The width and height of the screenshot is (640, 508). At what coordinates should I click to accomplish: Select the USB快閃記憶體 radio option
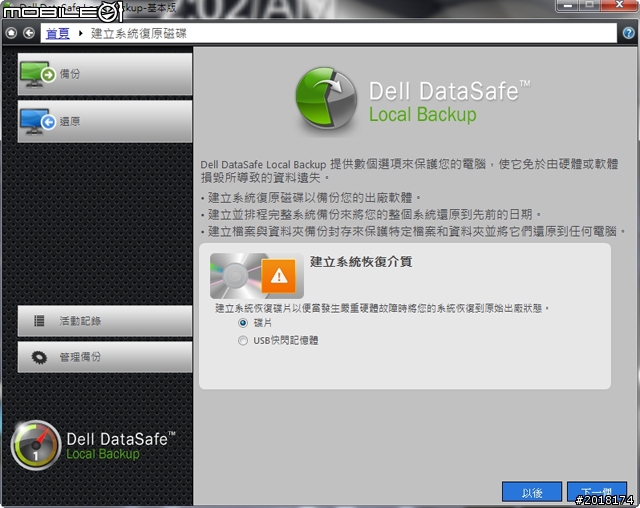pos(243,340)
